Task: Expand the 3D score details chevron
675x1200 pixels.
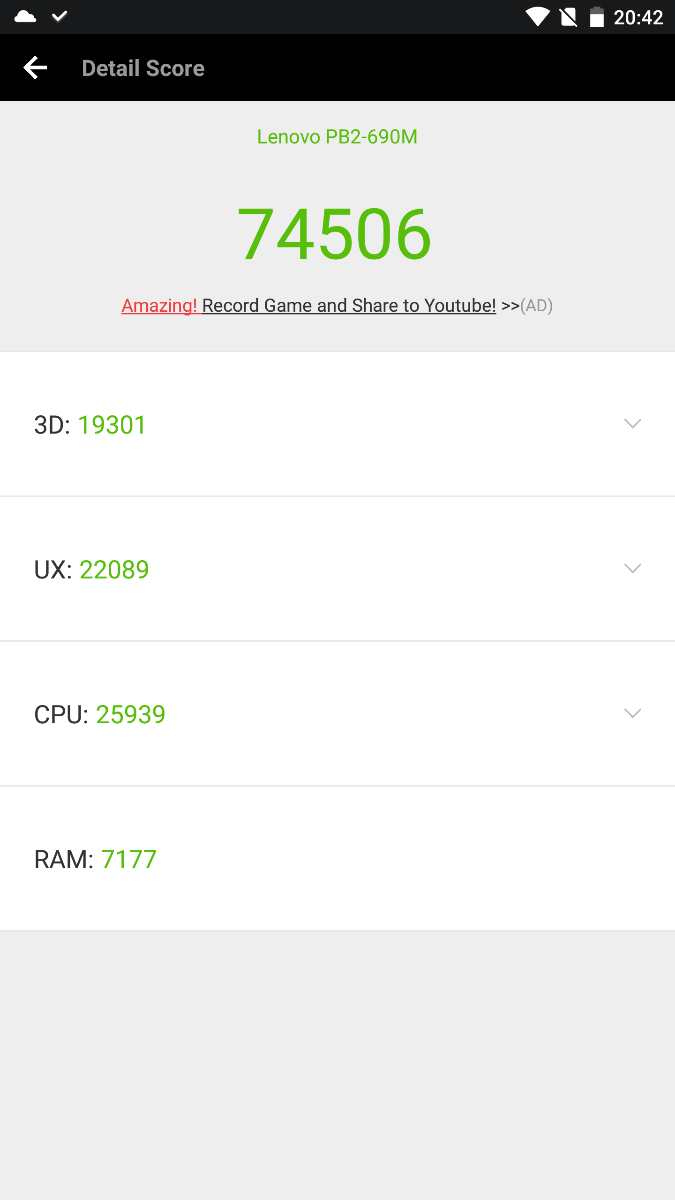Action: pos(632,424)
